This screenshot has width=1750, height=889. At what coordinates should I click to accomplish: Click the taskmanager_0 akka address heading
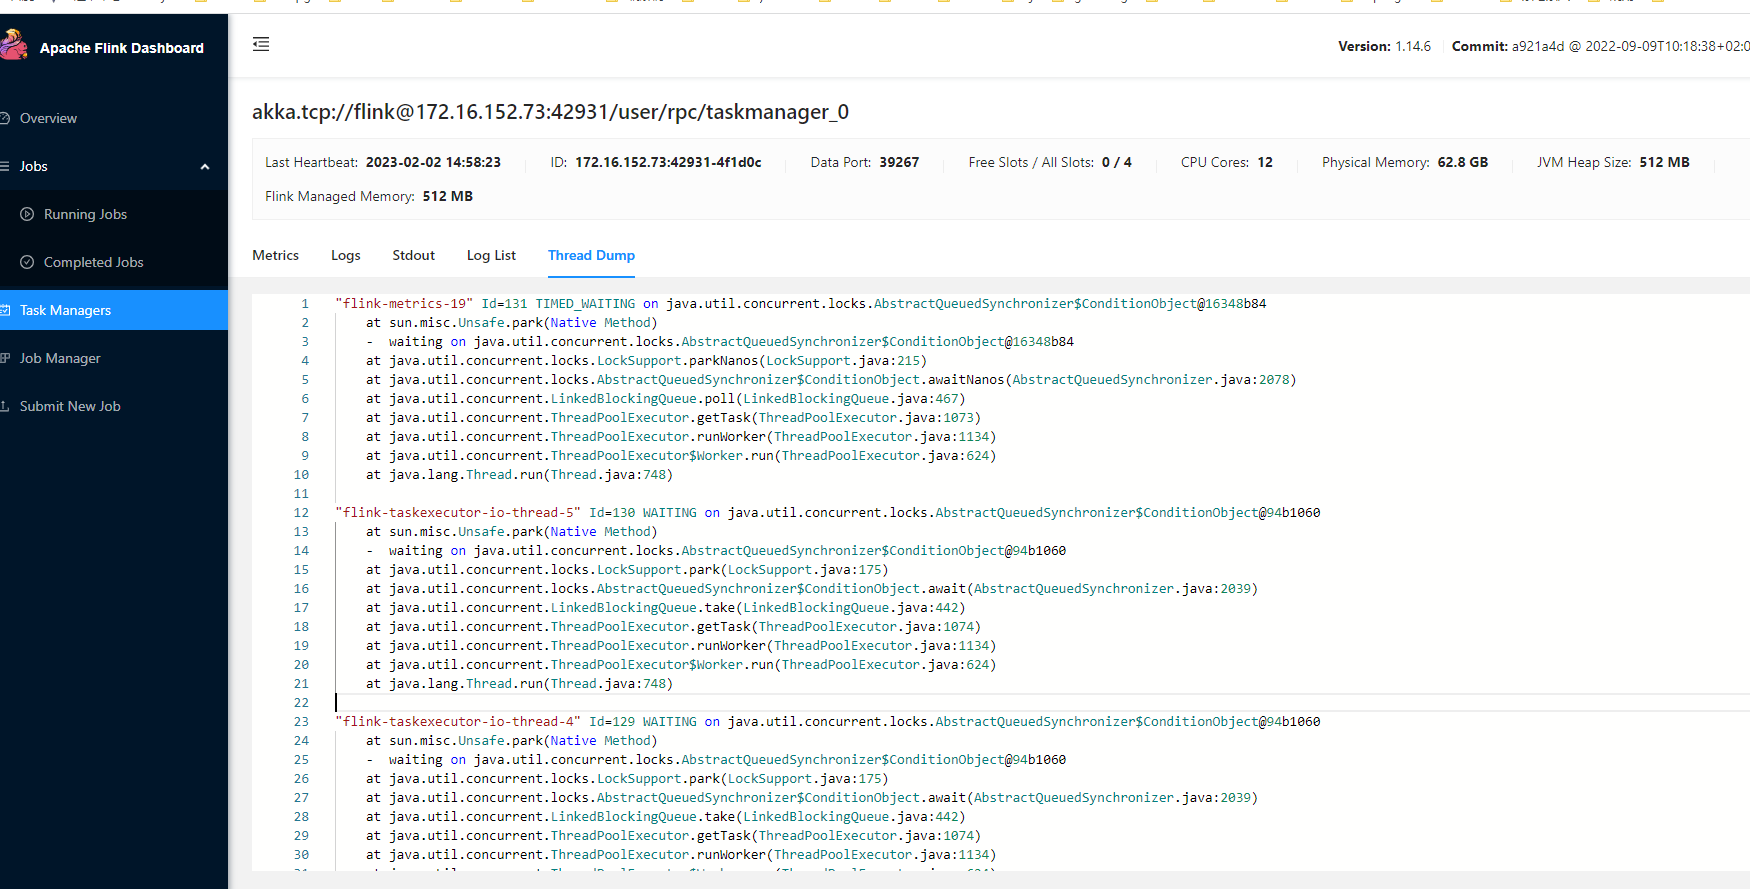click(x=550, y=112)
